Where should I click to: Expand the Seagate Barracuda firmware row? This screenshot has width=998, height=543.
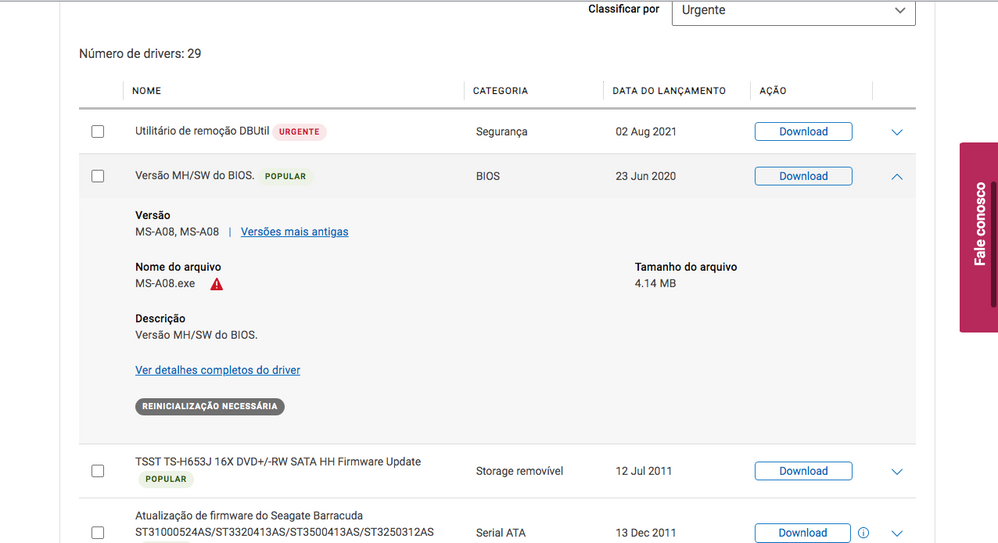coord(896,534)
